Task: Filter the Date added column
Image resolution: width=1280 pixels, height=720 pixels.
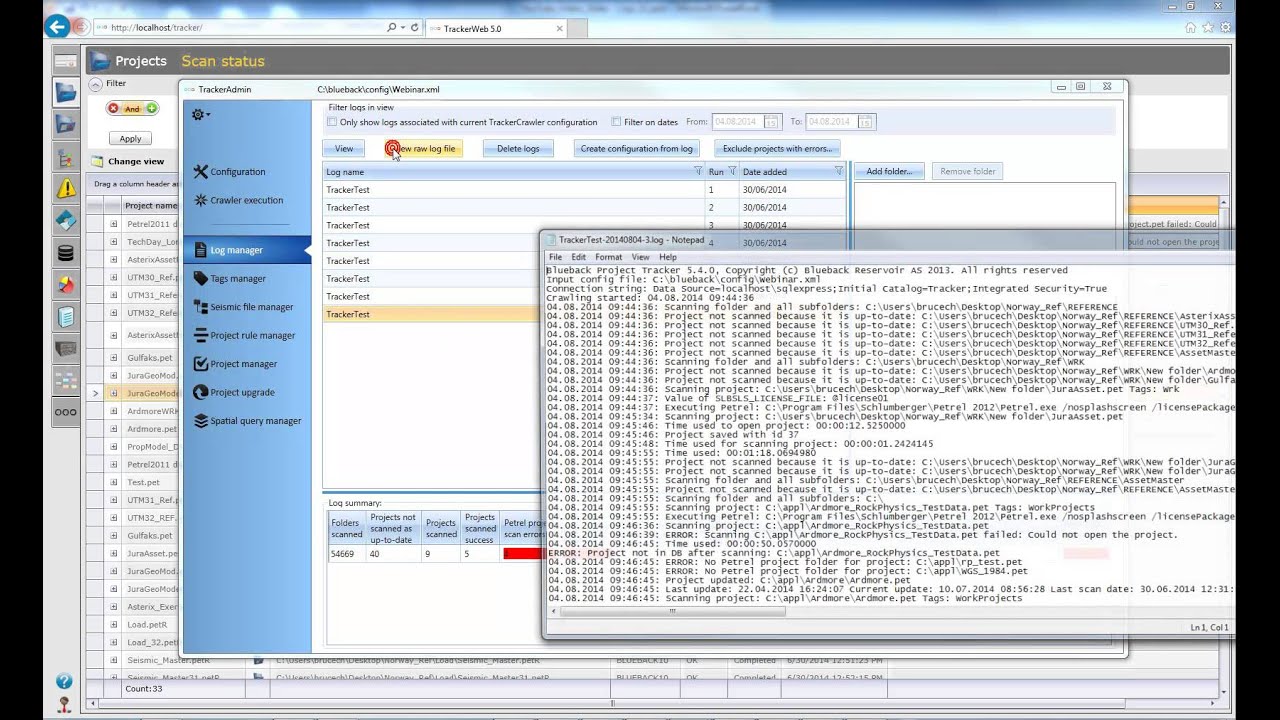Action: (x=839, y=172)
